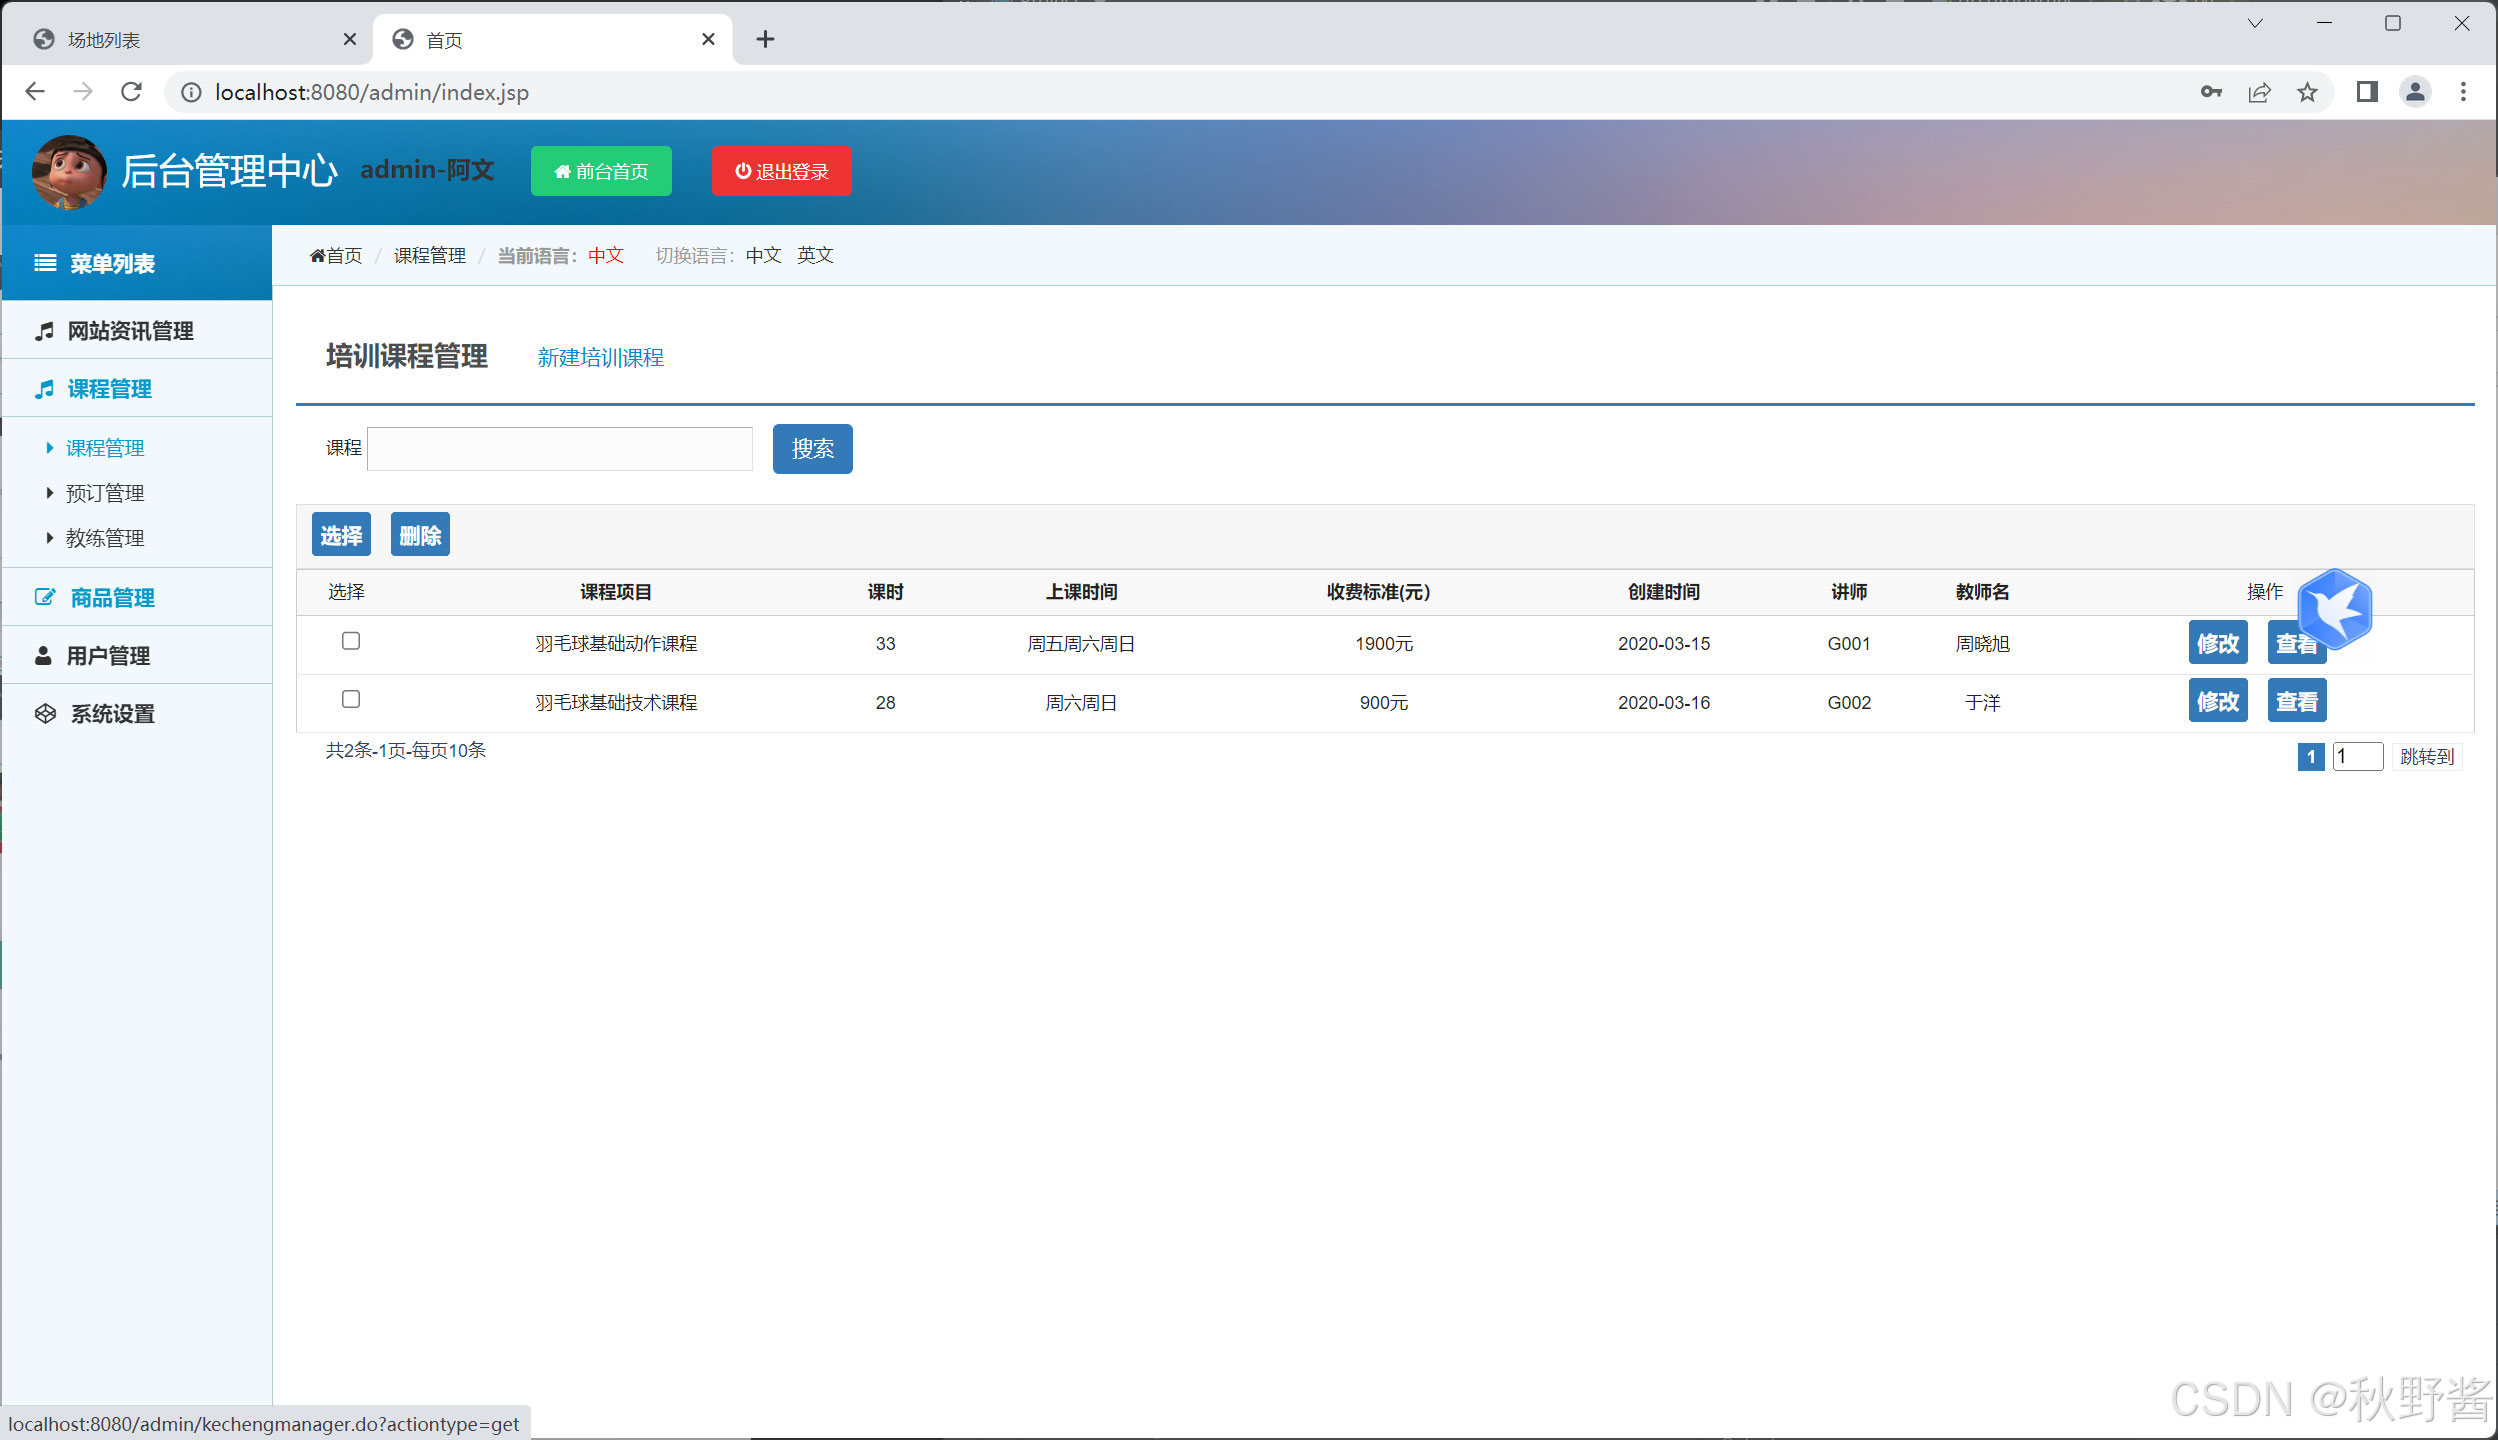This screenshot has height=1440, width=2498.
Task: Open browser side panel icon
Action: pos(2366,92)
